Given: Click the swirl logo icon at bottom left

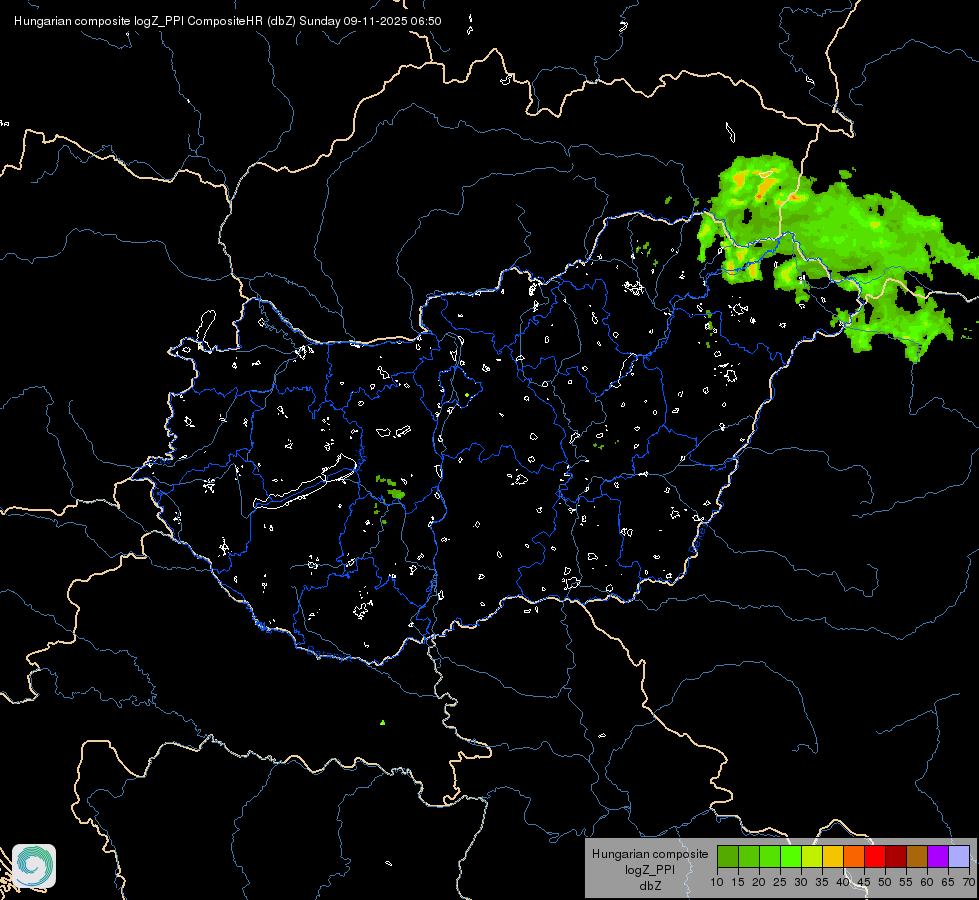Looking at the screenshot, I should click(34, 866).
